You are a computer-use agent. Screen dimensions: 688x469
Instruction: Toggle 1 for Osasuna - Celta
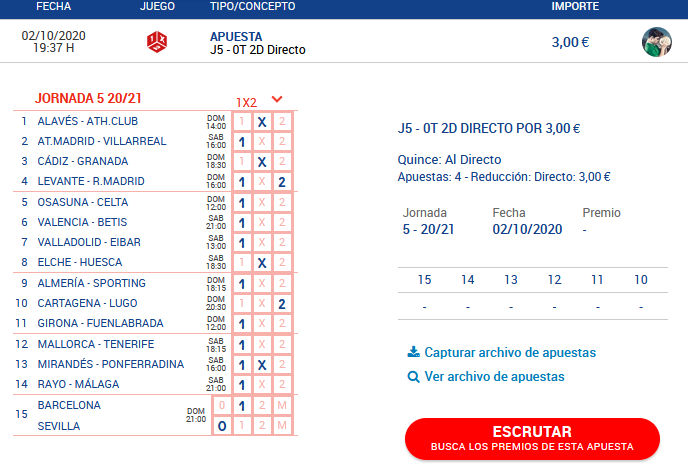pyautogui.click(x=242, y=203)
